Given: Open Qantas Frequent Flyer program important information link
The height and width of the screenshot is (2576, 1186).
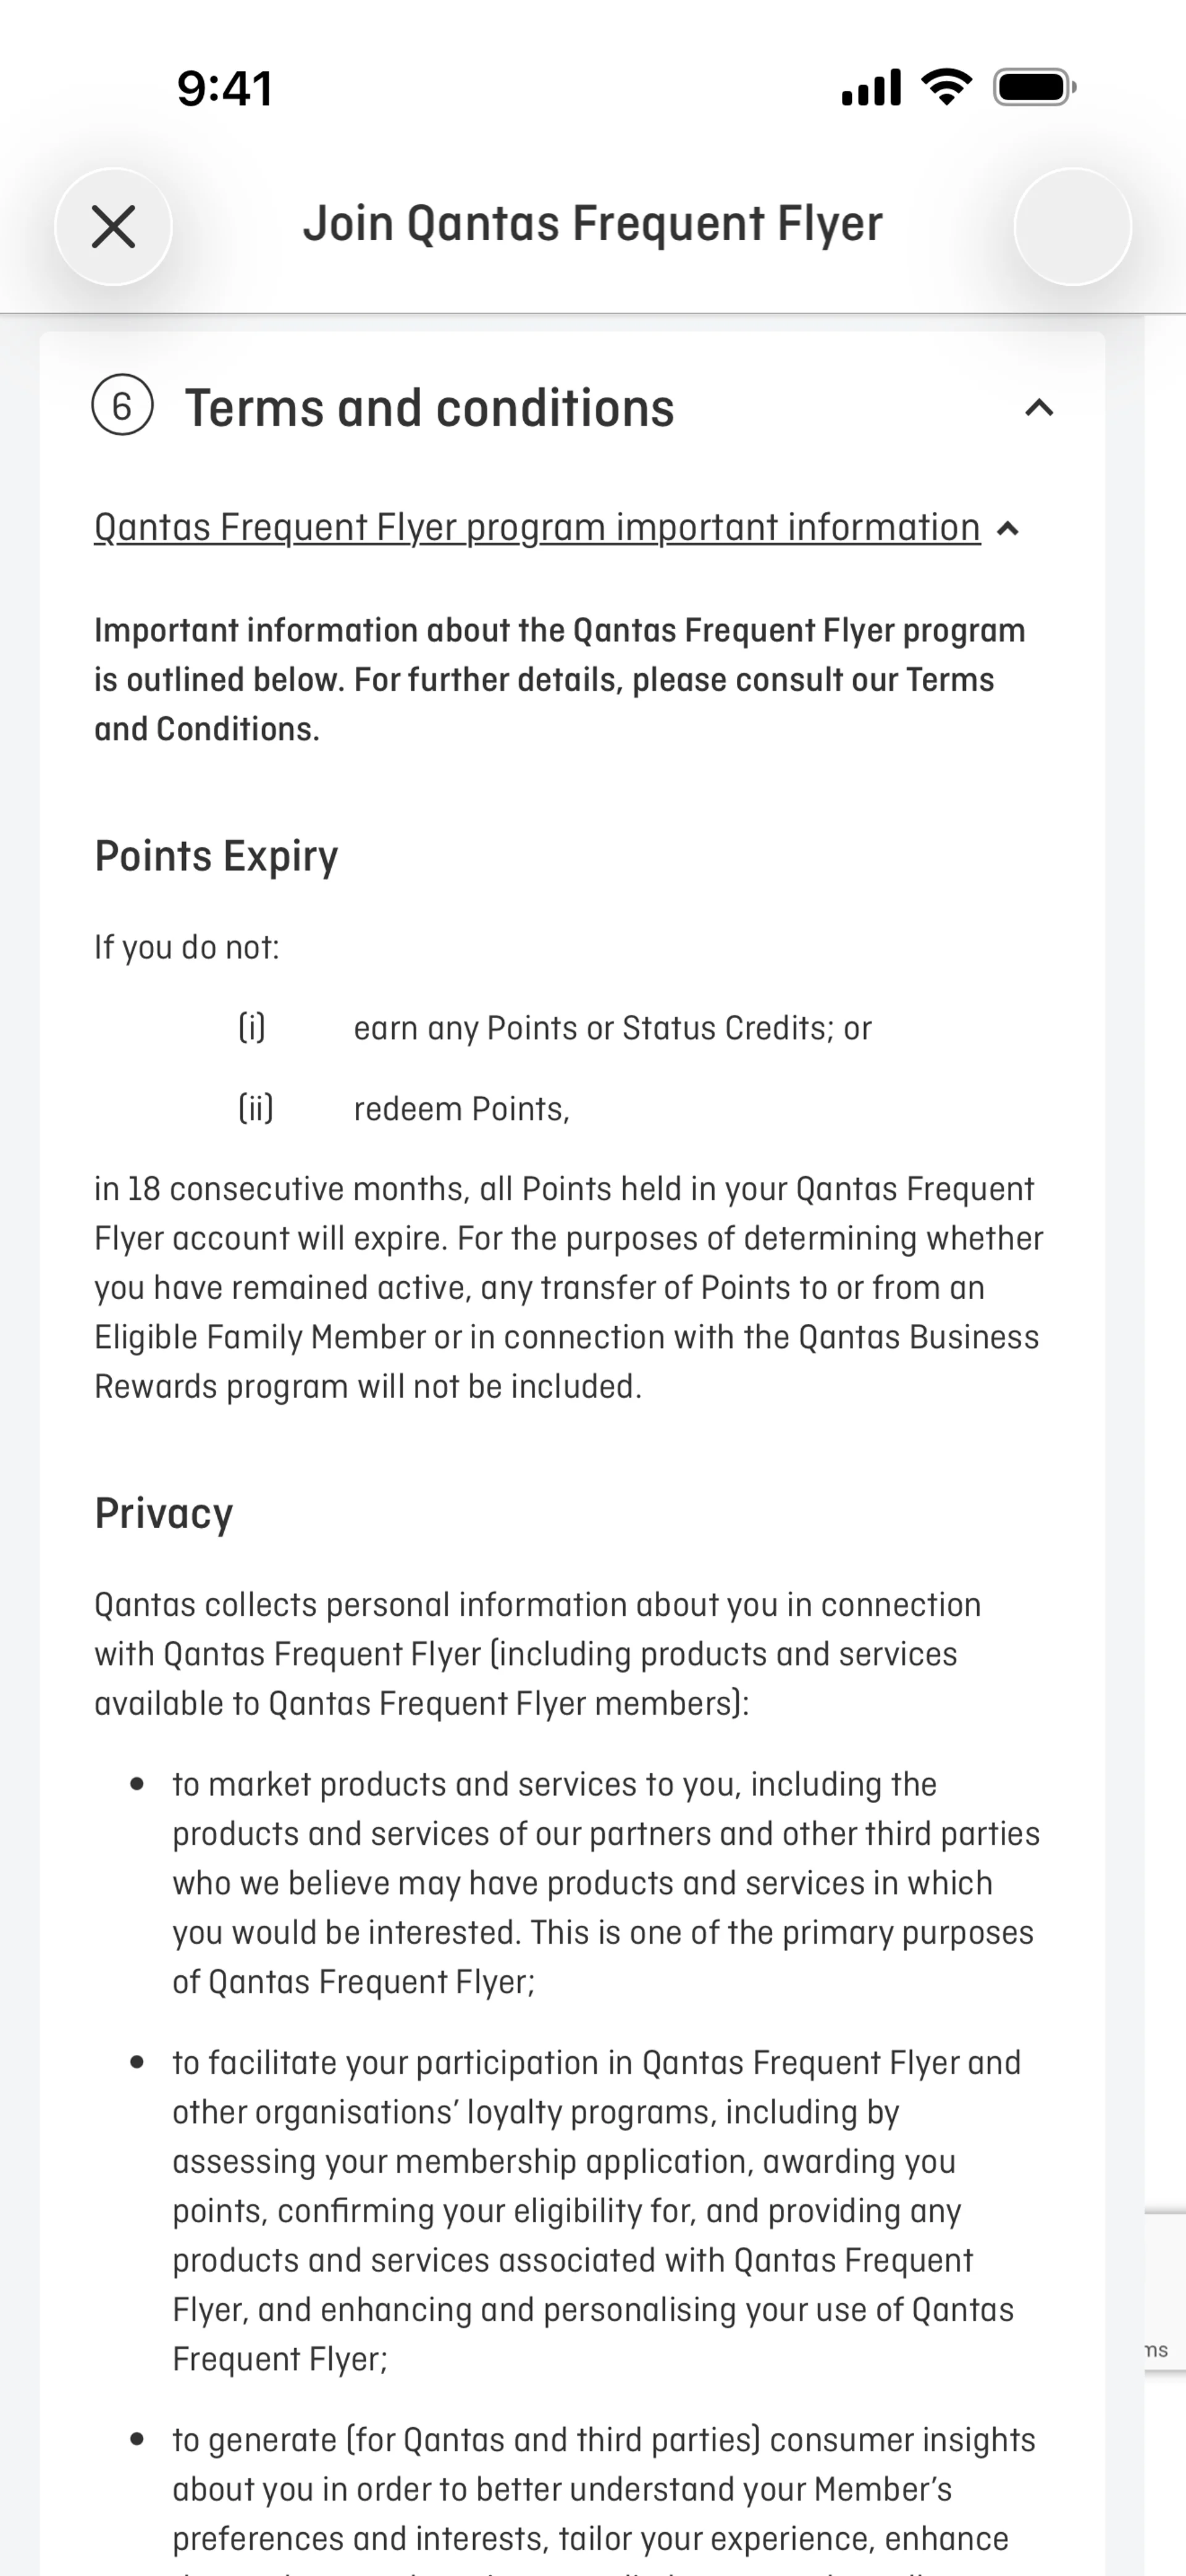Looking at the screenshot, I should pyautogui.click(x=537, y=527).
